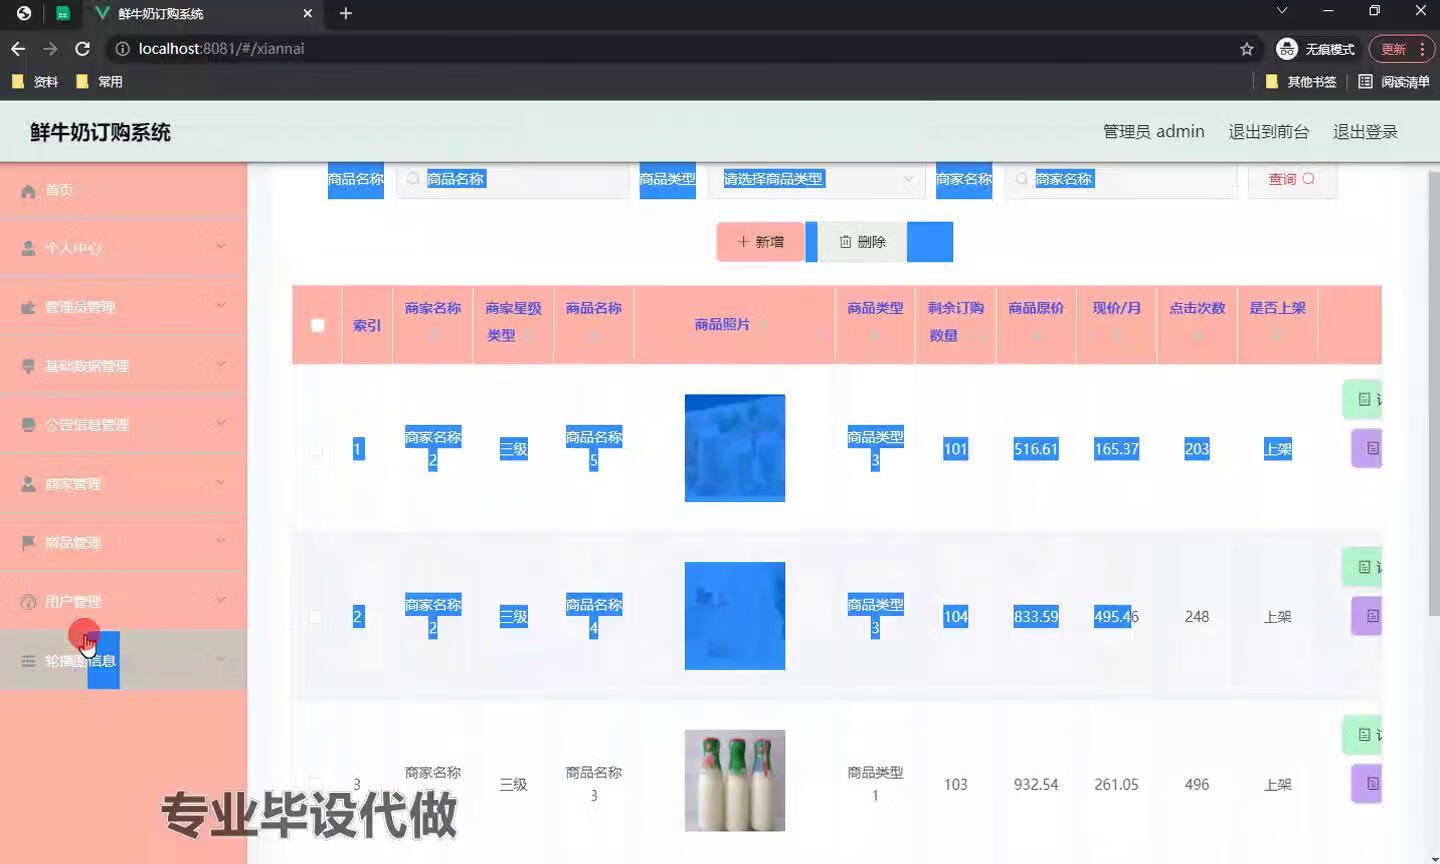This screenshot has height=864, width=1440.
Task: Click the 个人中心 person icon
Action: point(28,248)
